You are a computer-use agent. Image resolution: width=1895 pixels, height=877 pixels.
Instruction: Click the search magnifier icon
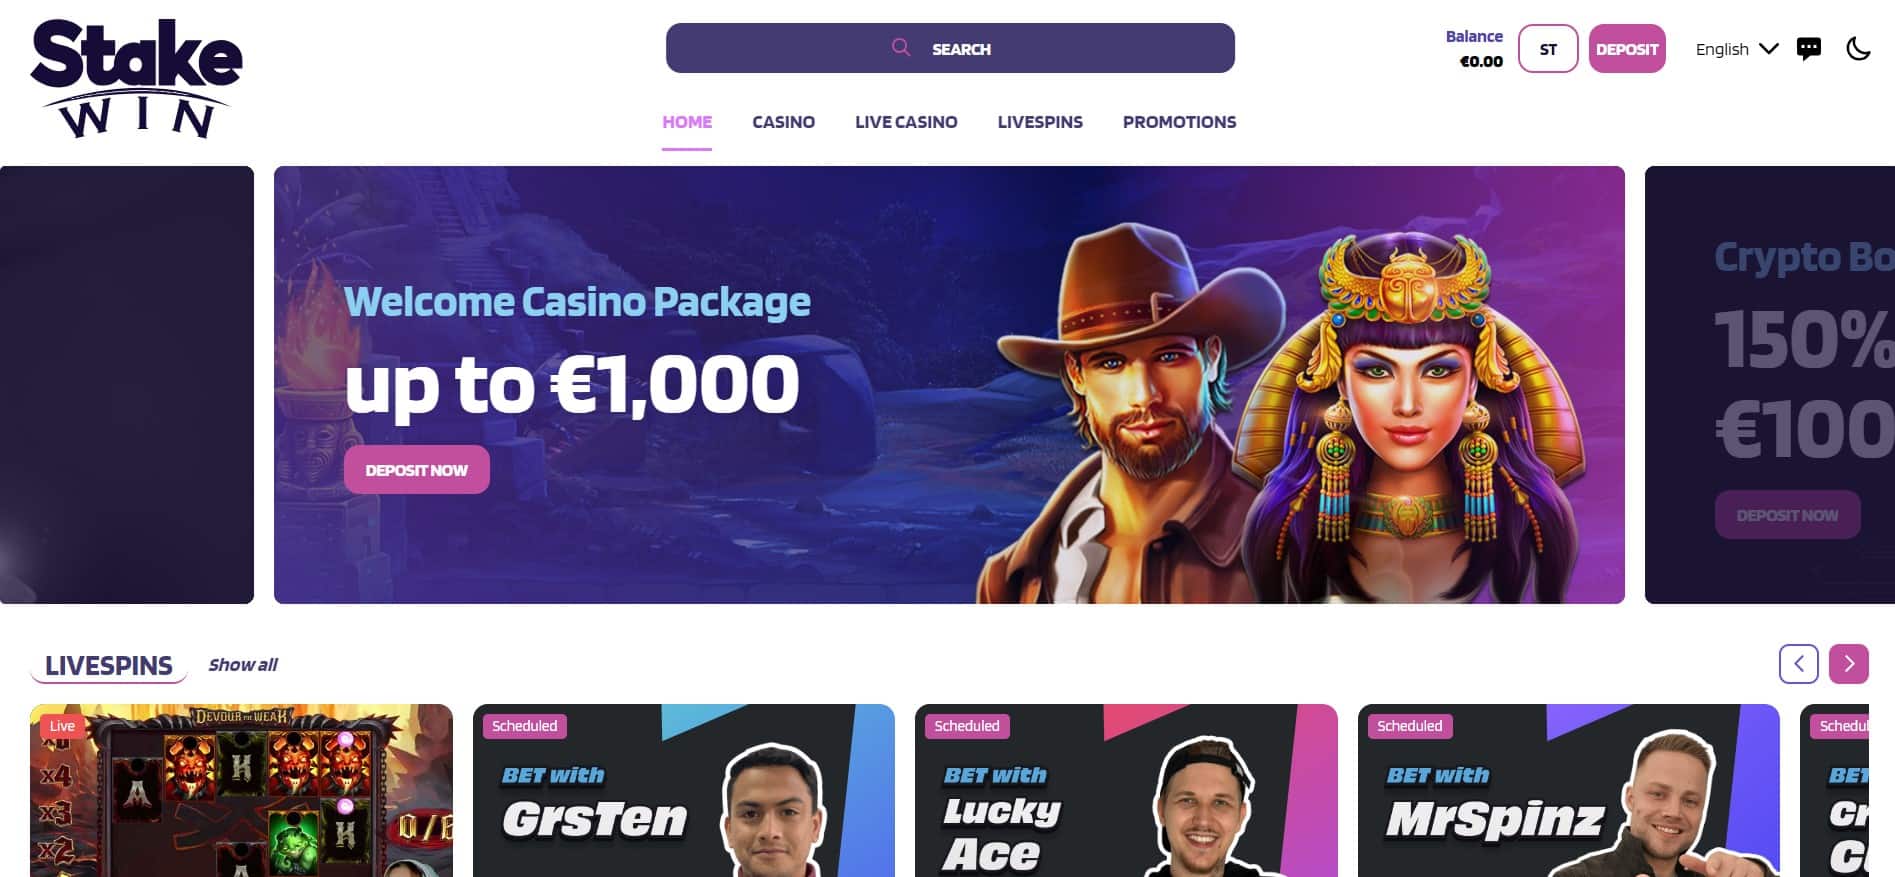901,47
